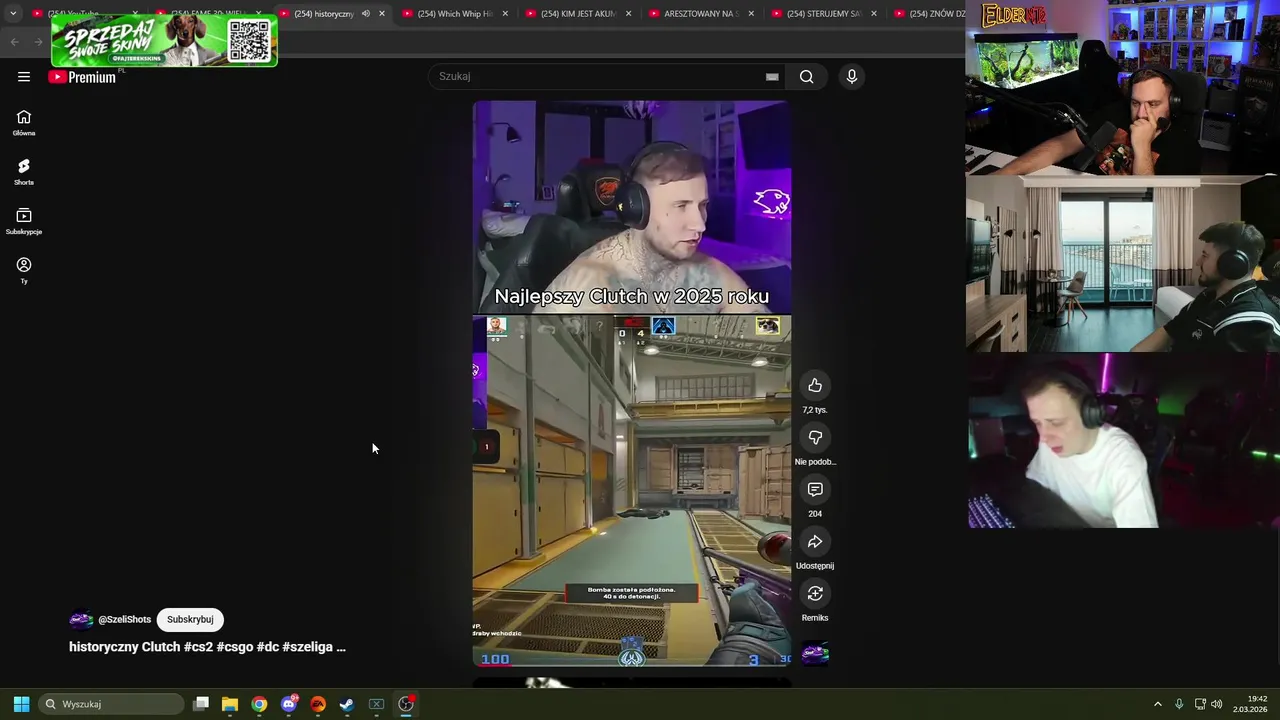This screenshot has width=1280, height=720.
Task: Open Shorts from the sidebar
Action: coord(24,172)
